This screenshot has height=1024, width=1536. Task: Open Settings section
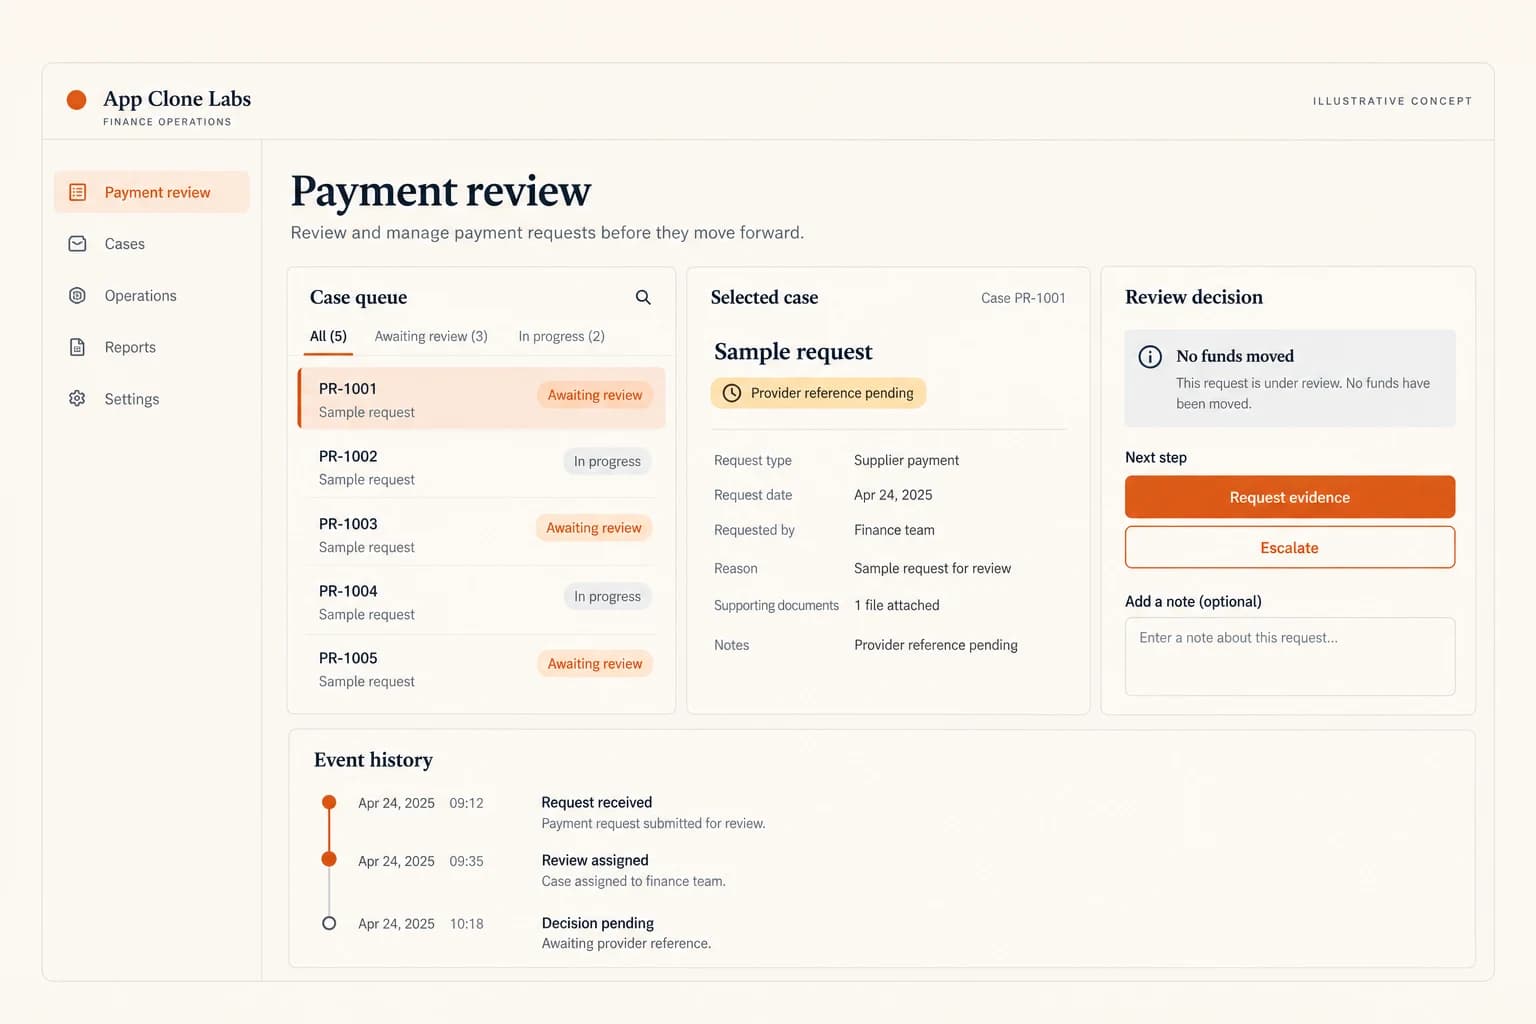point(152,398)
